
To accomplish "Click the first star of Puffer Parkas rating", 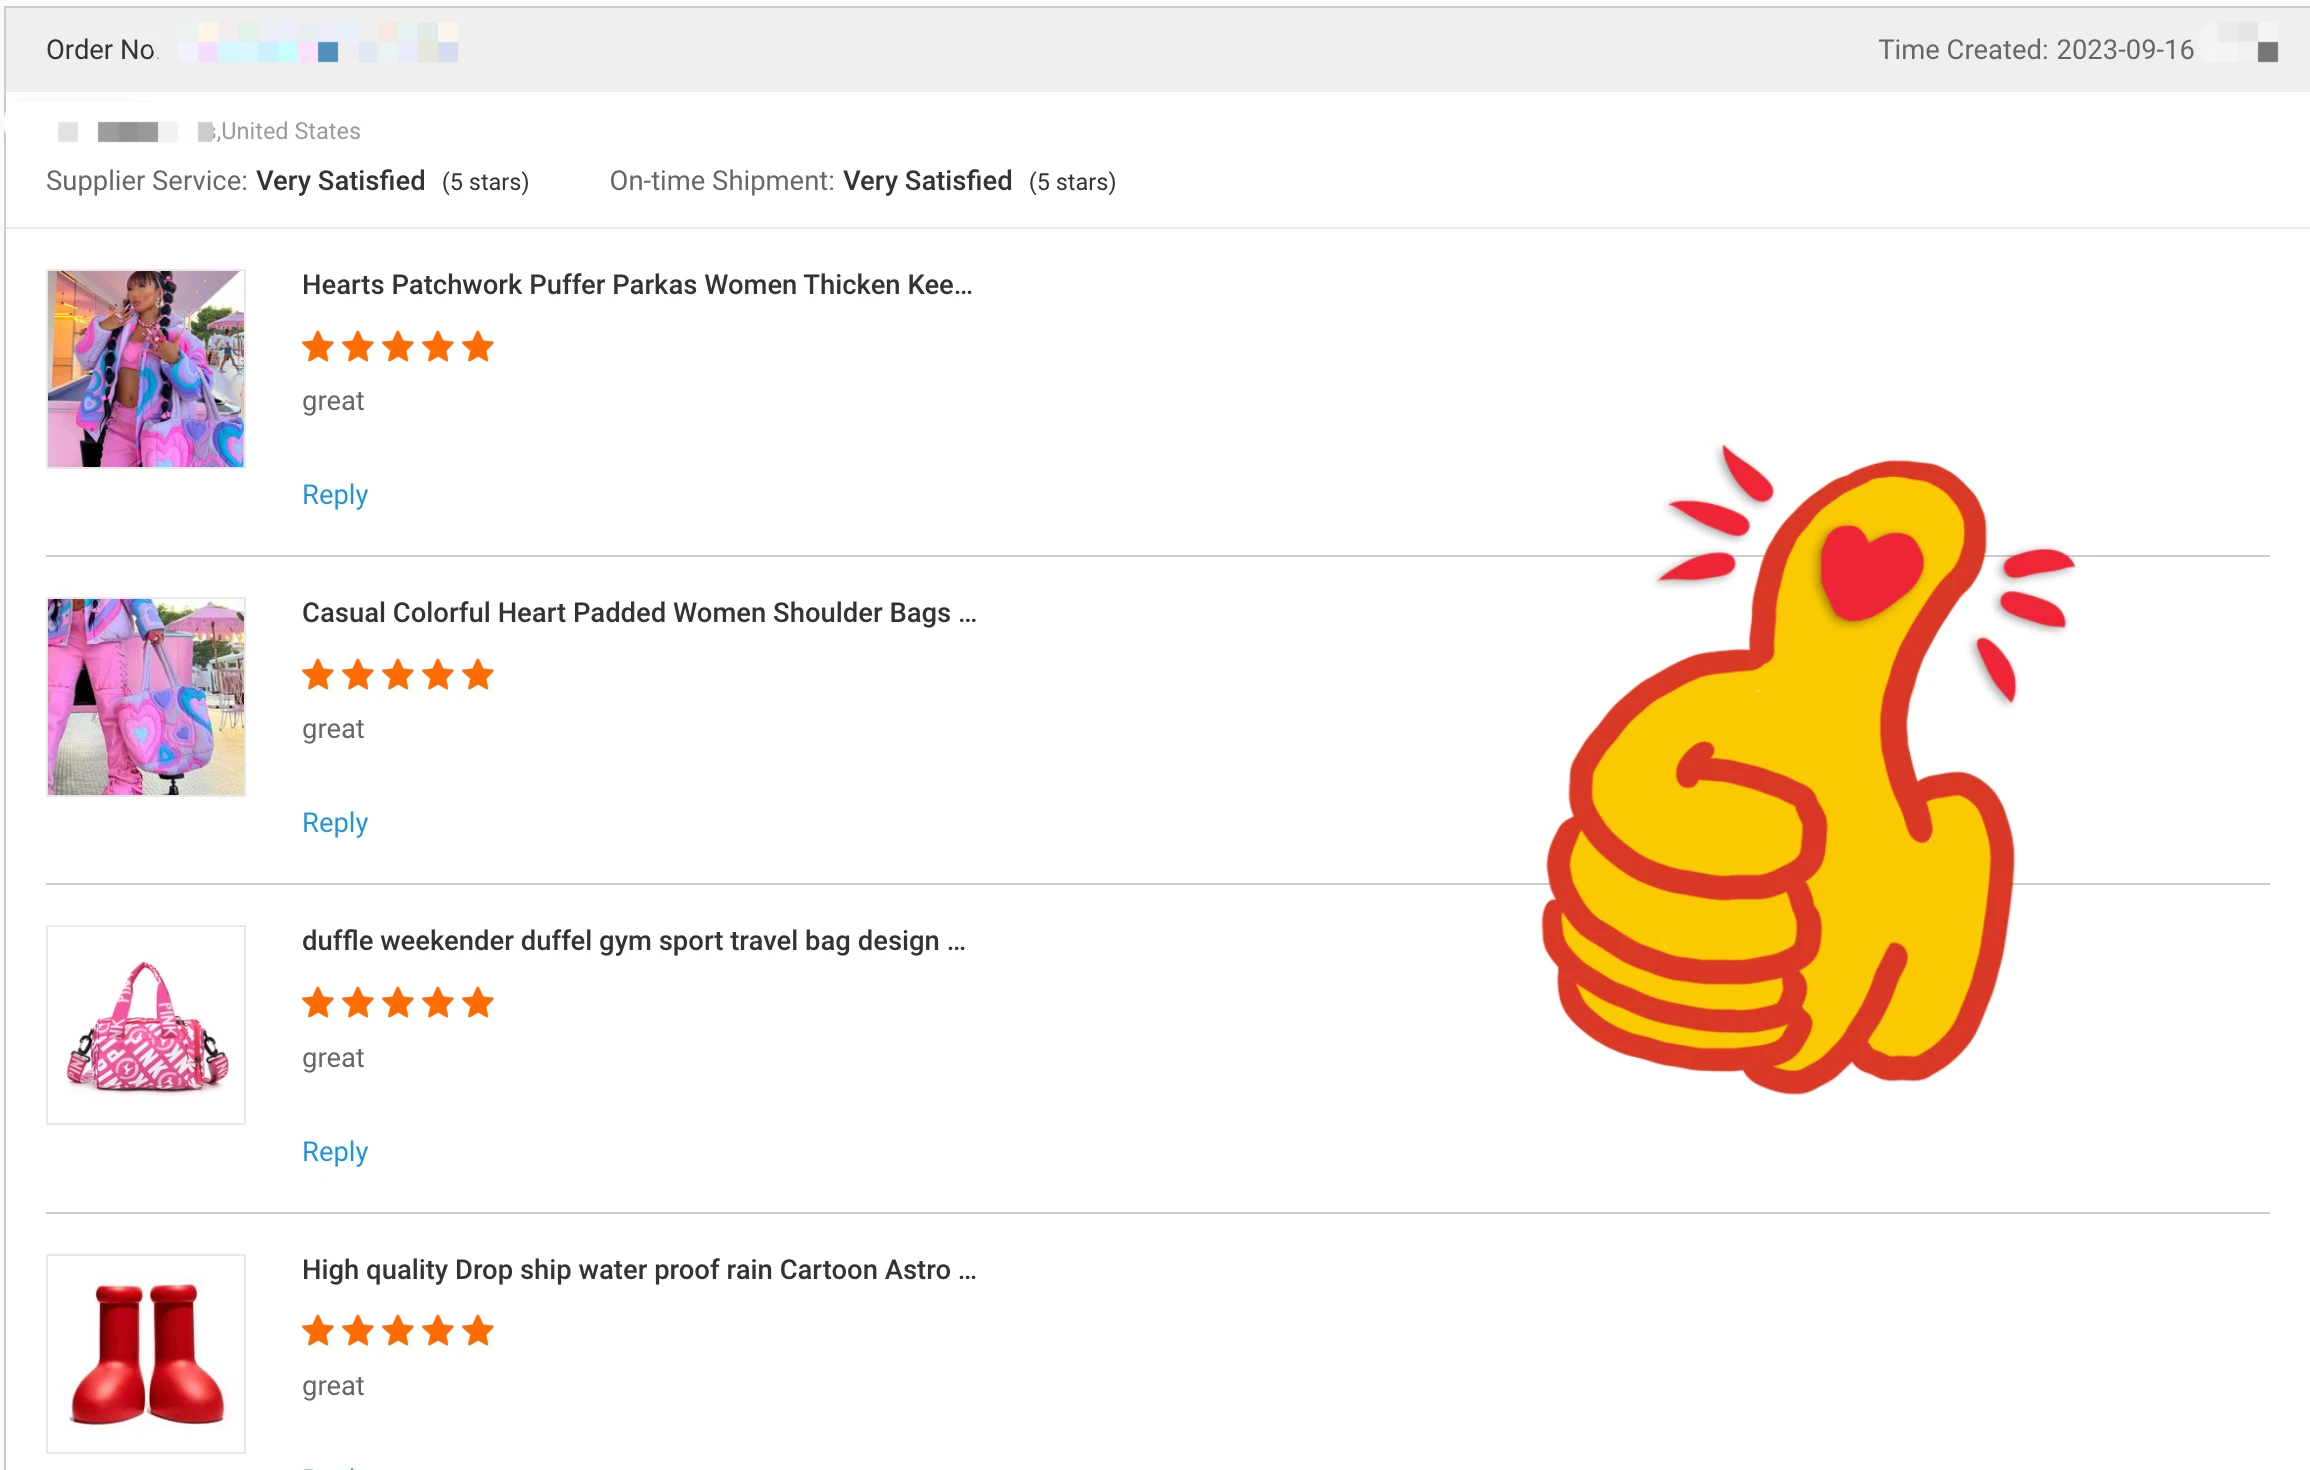I will [x=318, y=347].
